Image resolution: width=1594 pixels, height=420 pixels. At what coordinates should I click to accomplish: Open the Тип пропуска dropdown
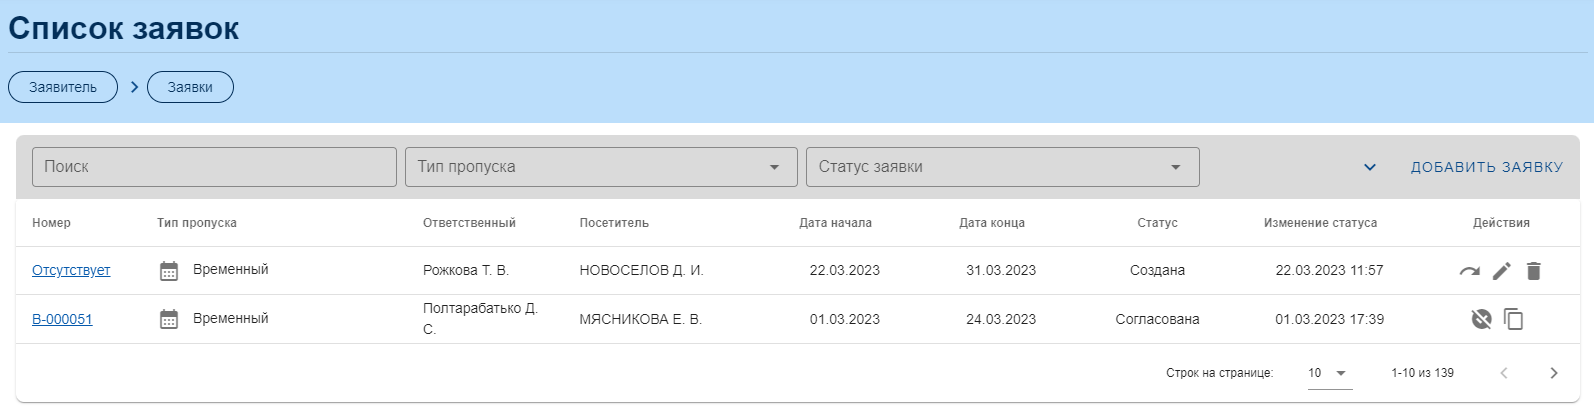tap(600, 167)
